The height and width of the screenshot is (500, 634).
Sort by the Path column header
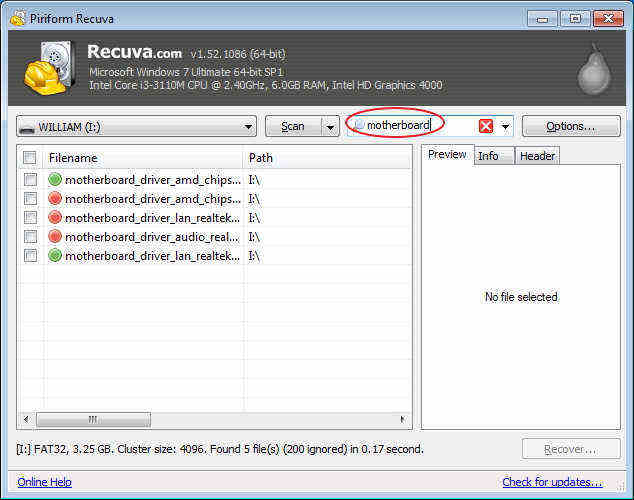coord(326,158)
